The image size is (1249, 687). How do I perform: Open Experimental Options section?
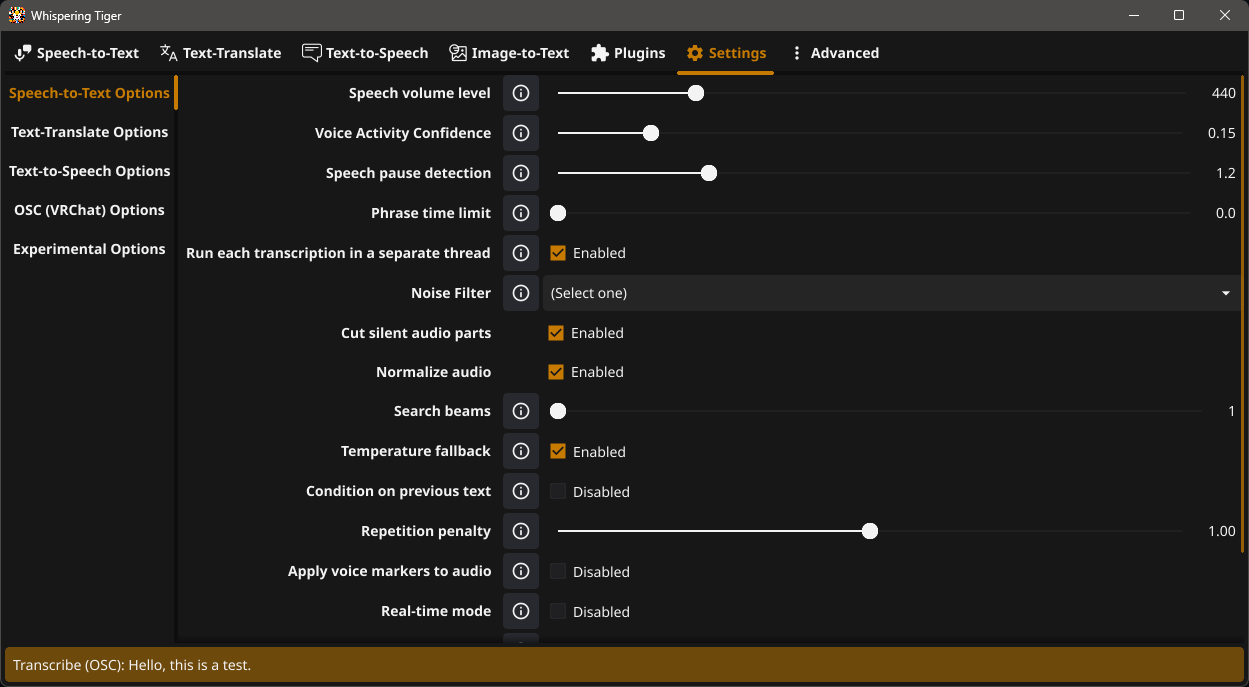tap(89, 249)
